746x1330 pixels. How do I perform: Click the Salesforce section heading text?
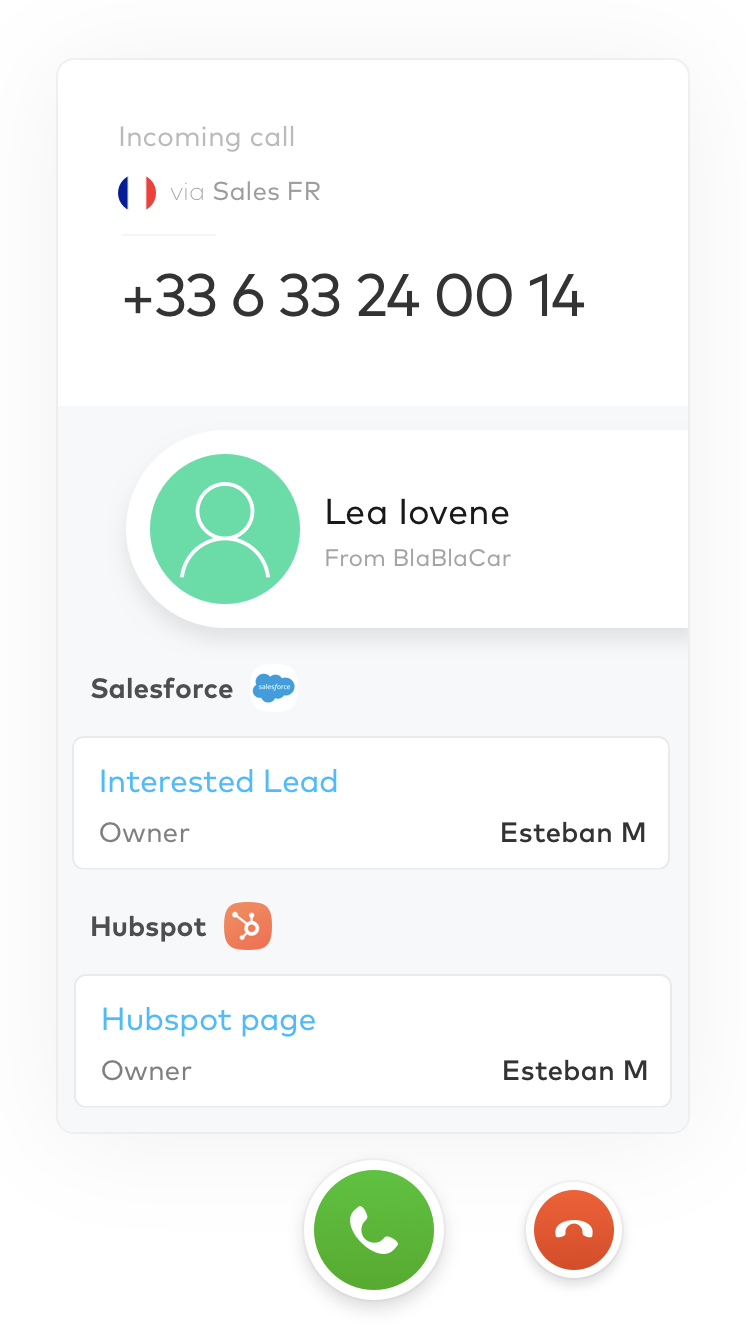(x=162, y=689)
